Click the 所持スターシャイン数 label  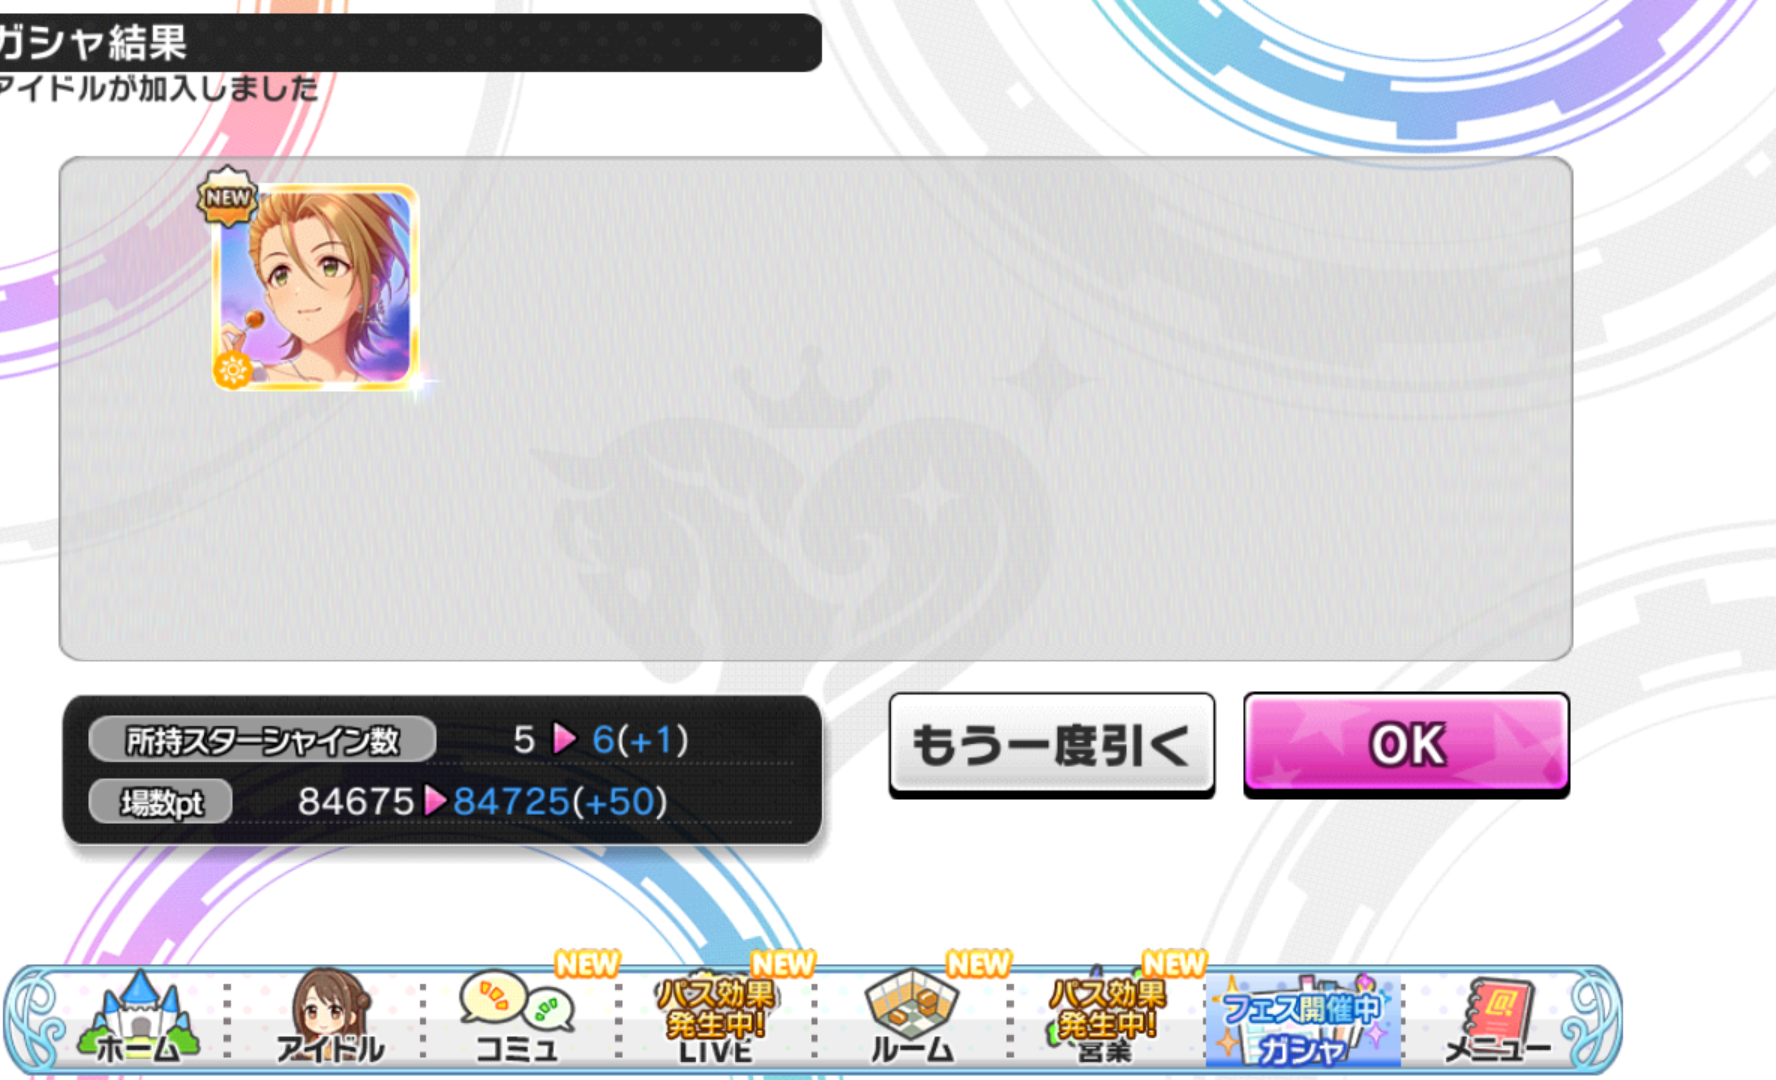pyautogui.click(x=262, y=740)
